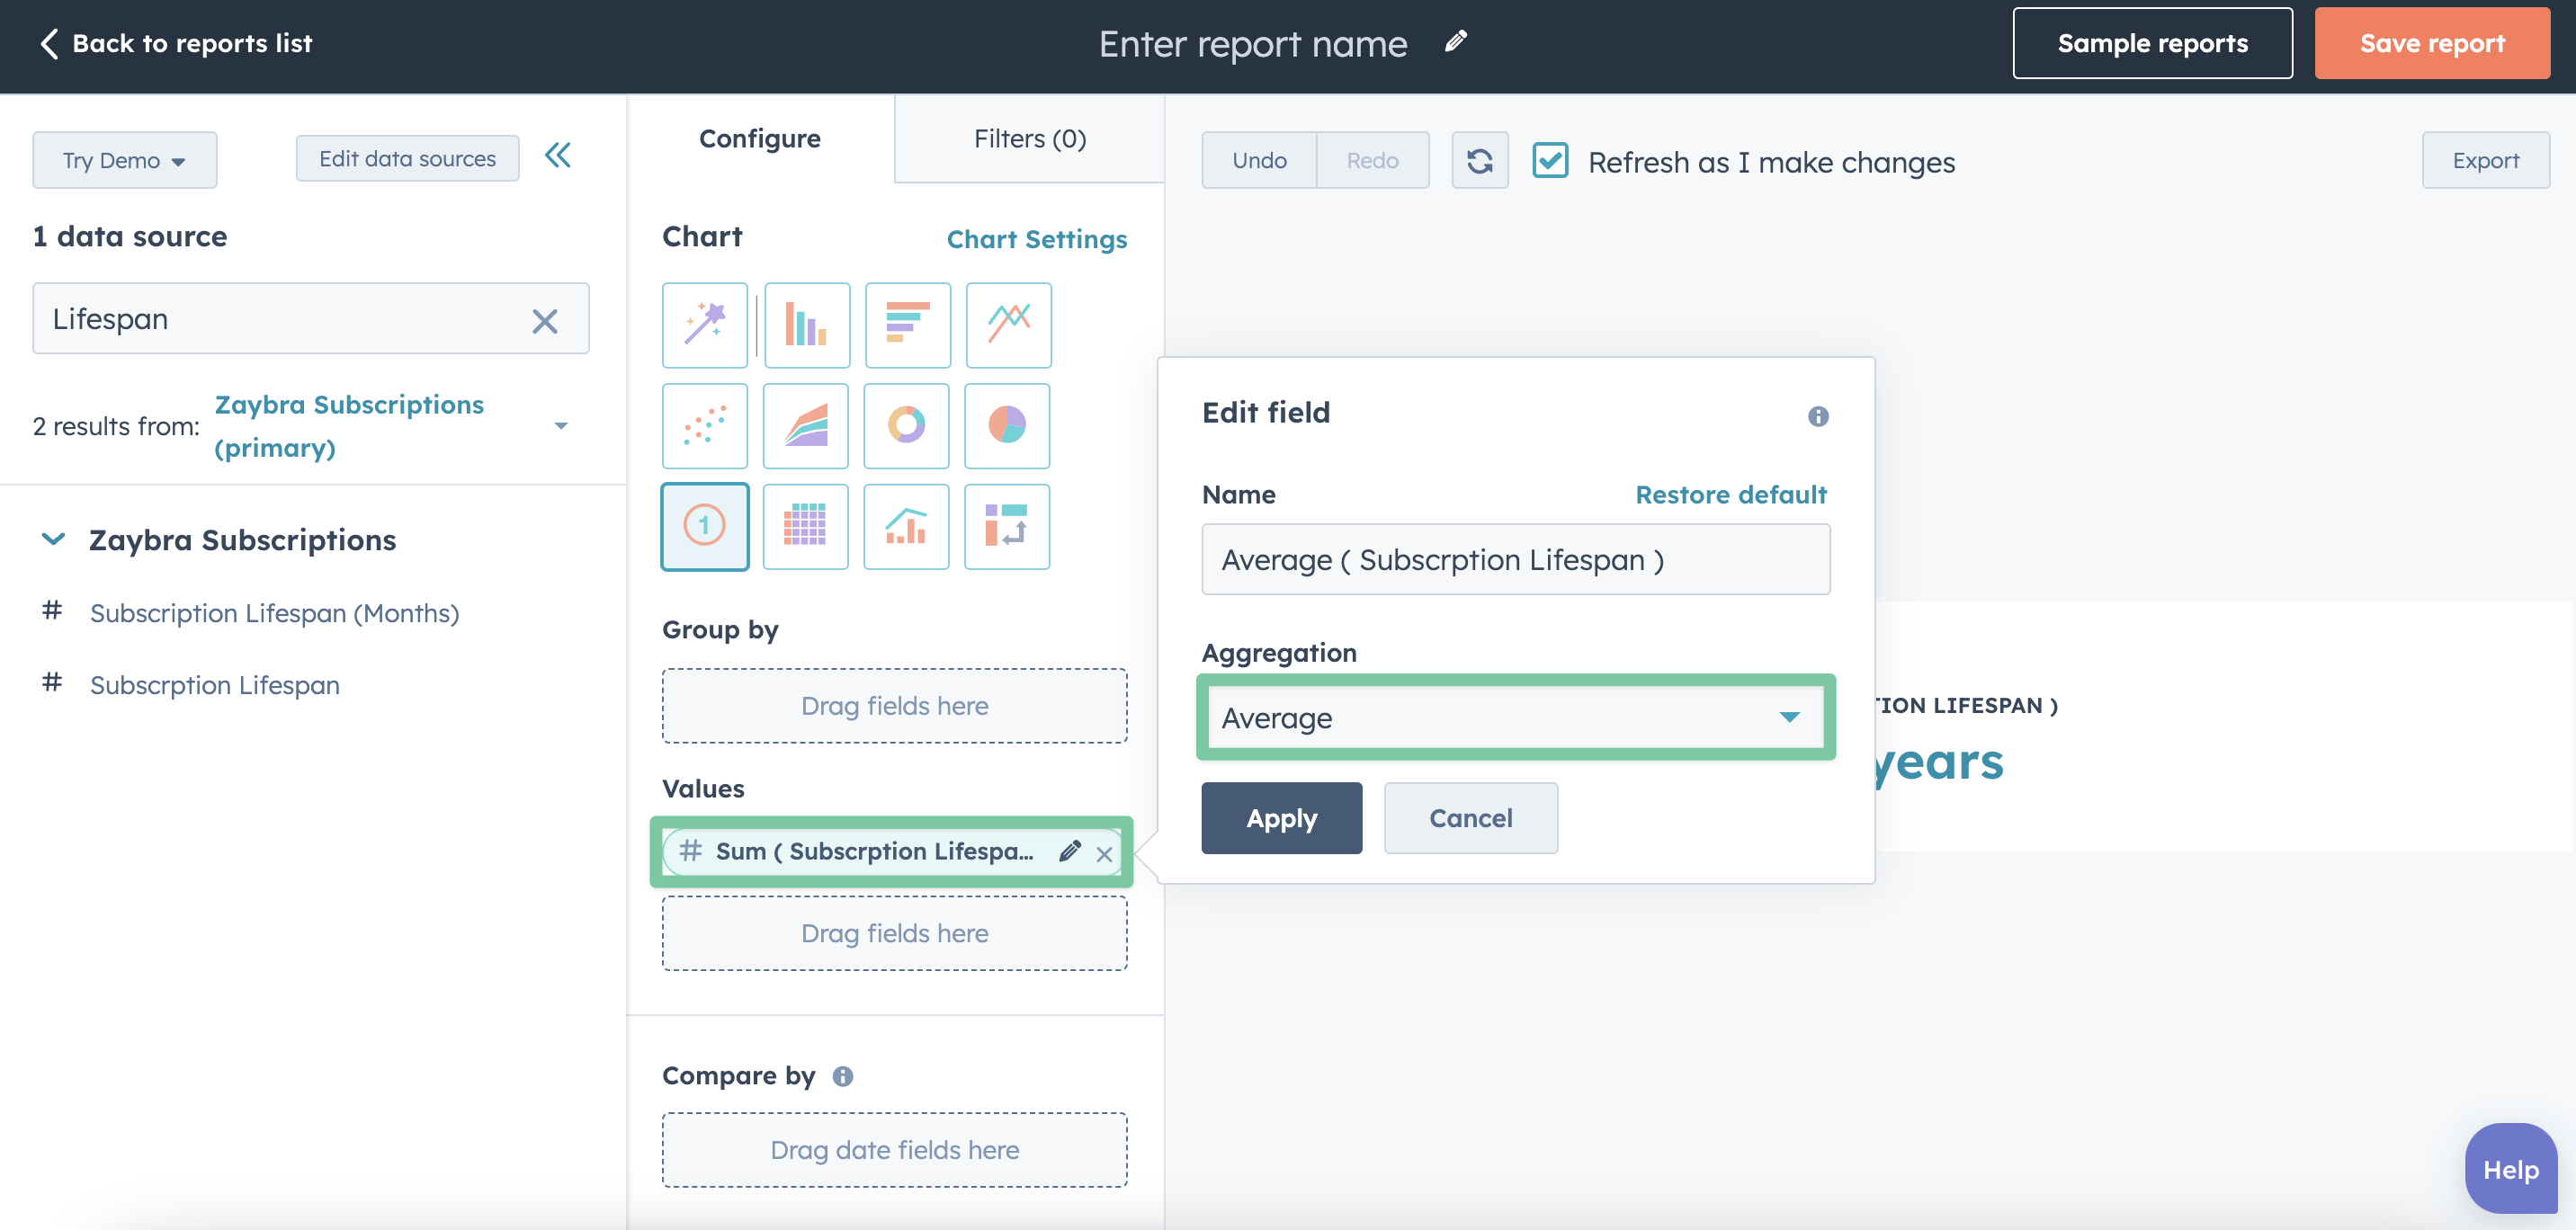
Task: Open the Edit field info tooltip icon
Action: pos(1818,416)
